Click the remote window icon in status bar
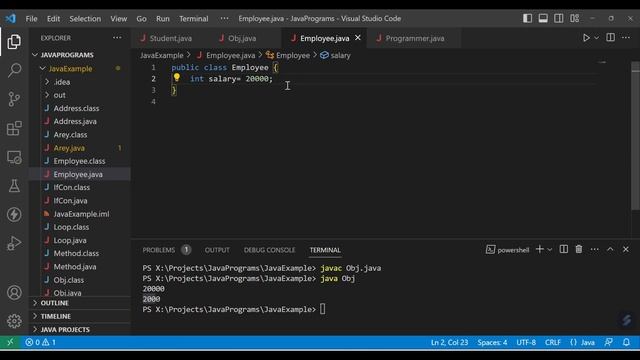640x360 pixels. (x=10, y=342)
